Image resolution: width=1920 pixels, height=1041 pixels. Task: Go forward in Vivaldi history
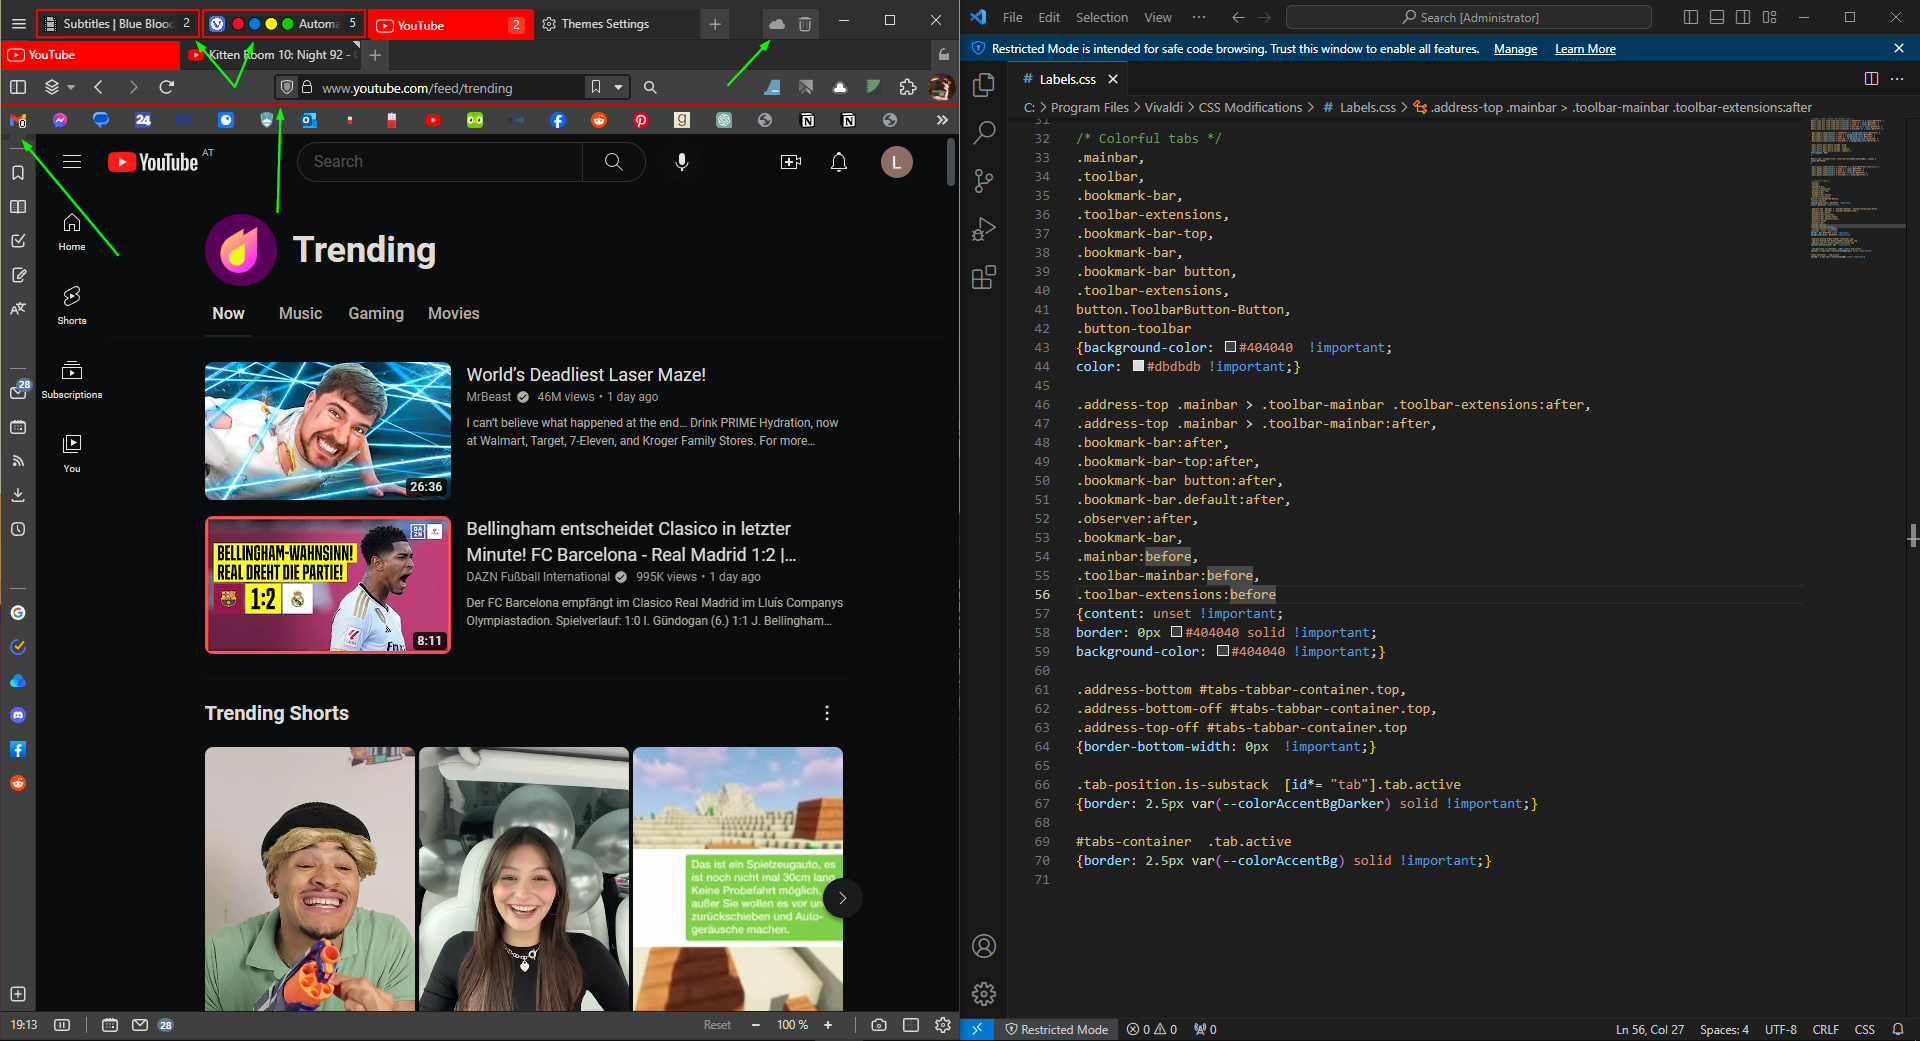[133, 87]
